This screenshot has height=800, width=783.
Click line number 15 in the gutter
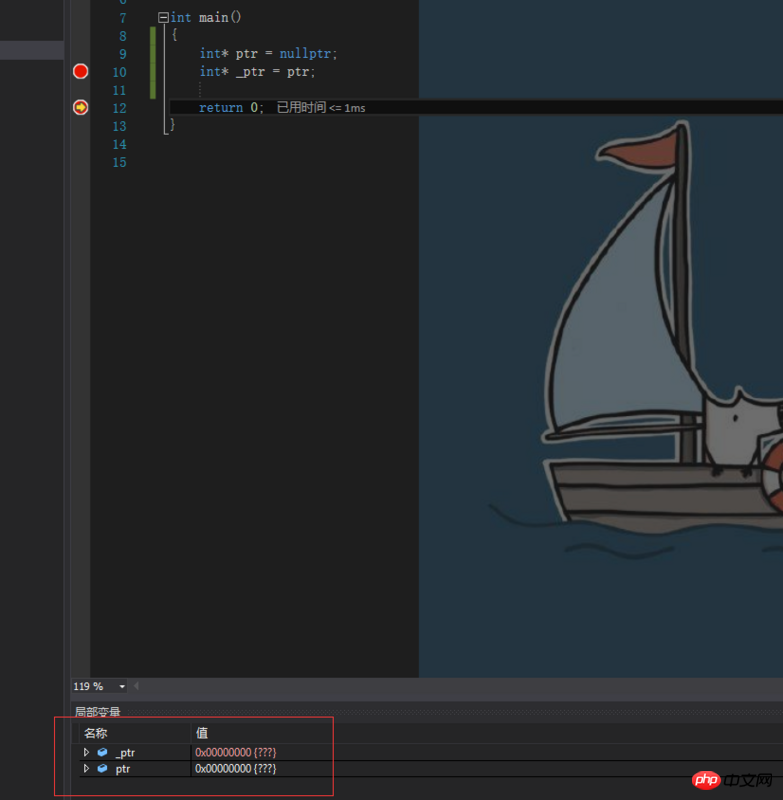[119, 163]
